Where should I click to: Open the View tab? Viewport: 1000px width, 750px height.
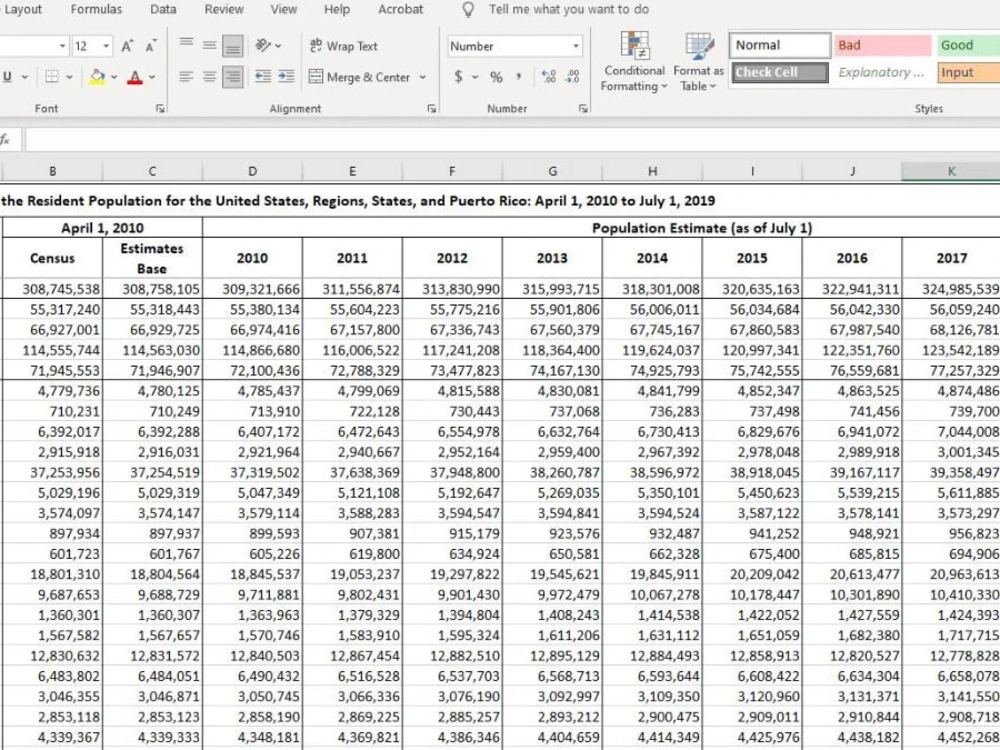pos(283,10)
